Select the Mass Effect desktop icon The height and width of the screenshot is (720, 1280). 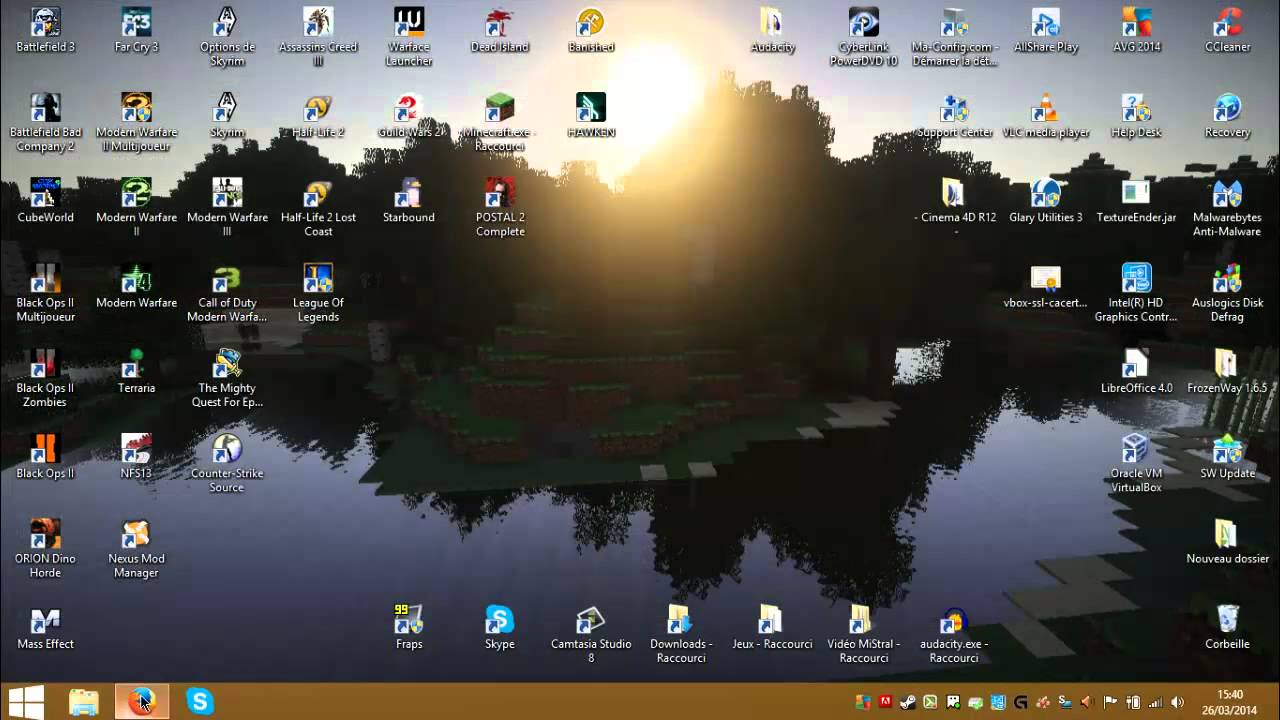tap(45, 619)
